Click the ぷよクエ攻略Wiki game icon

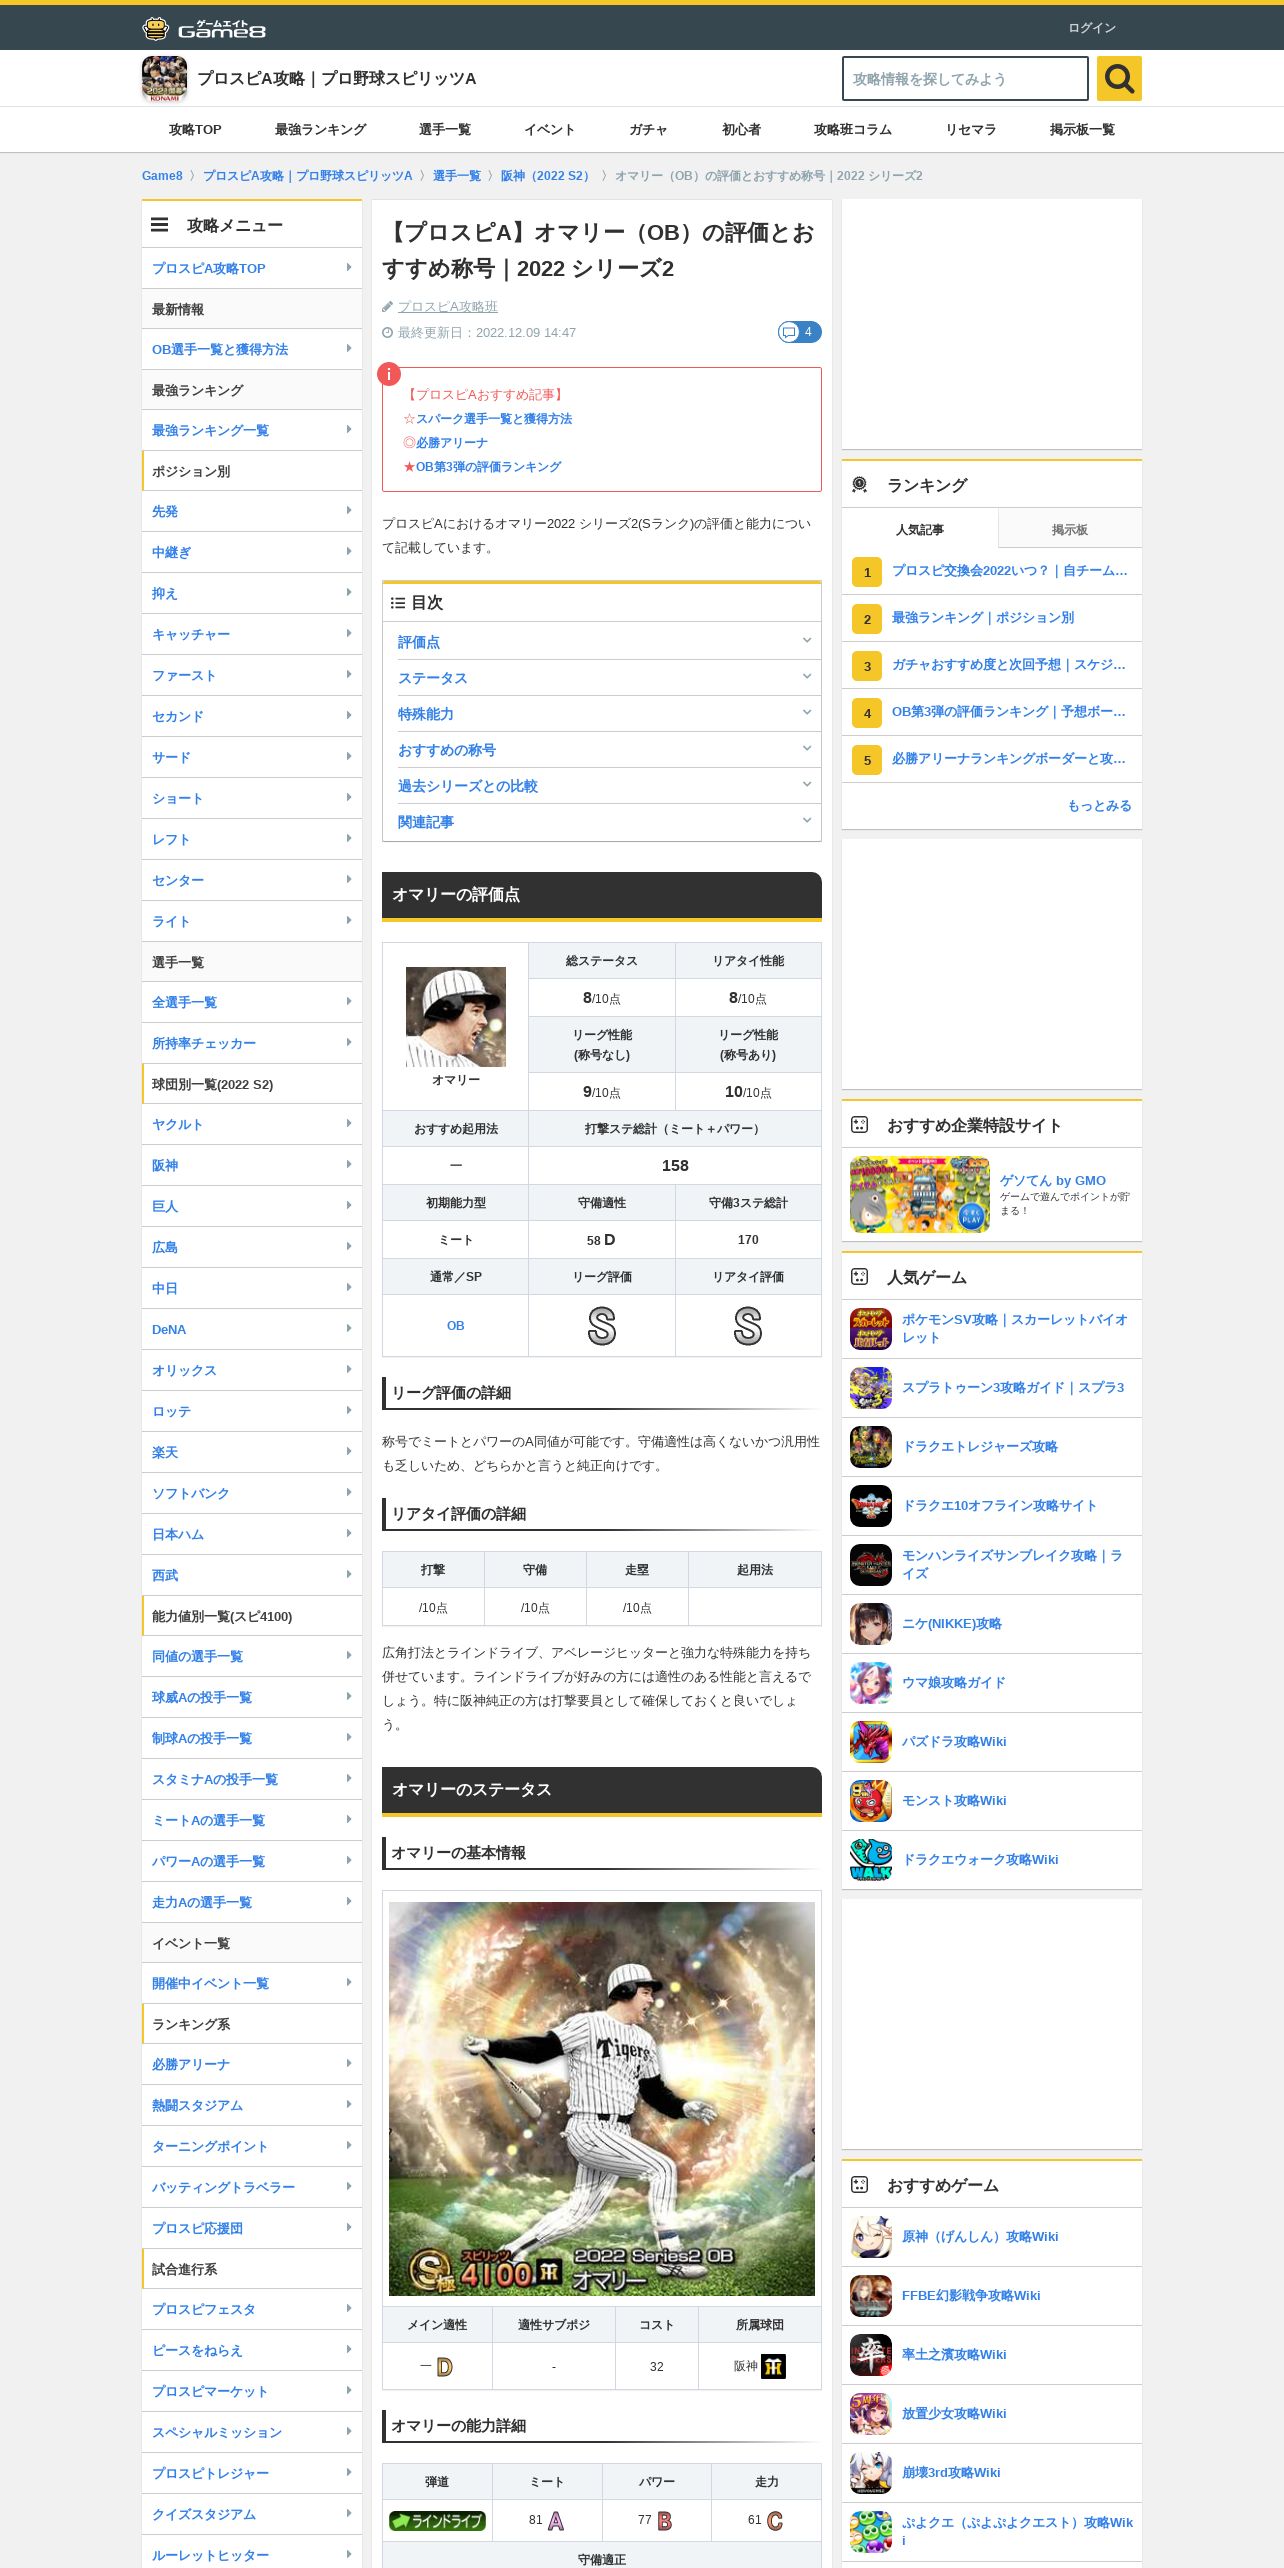pyautogui.click(x=871, y=2532)
